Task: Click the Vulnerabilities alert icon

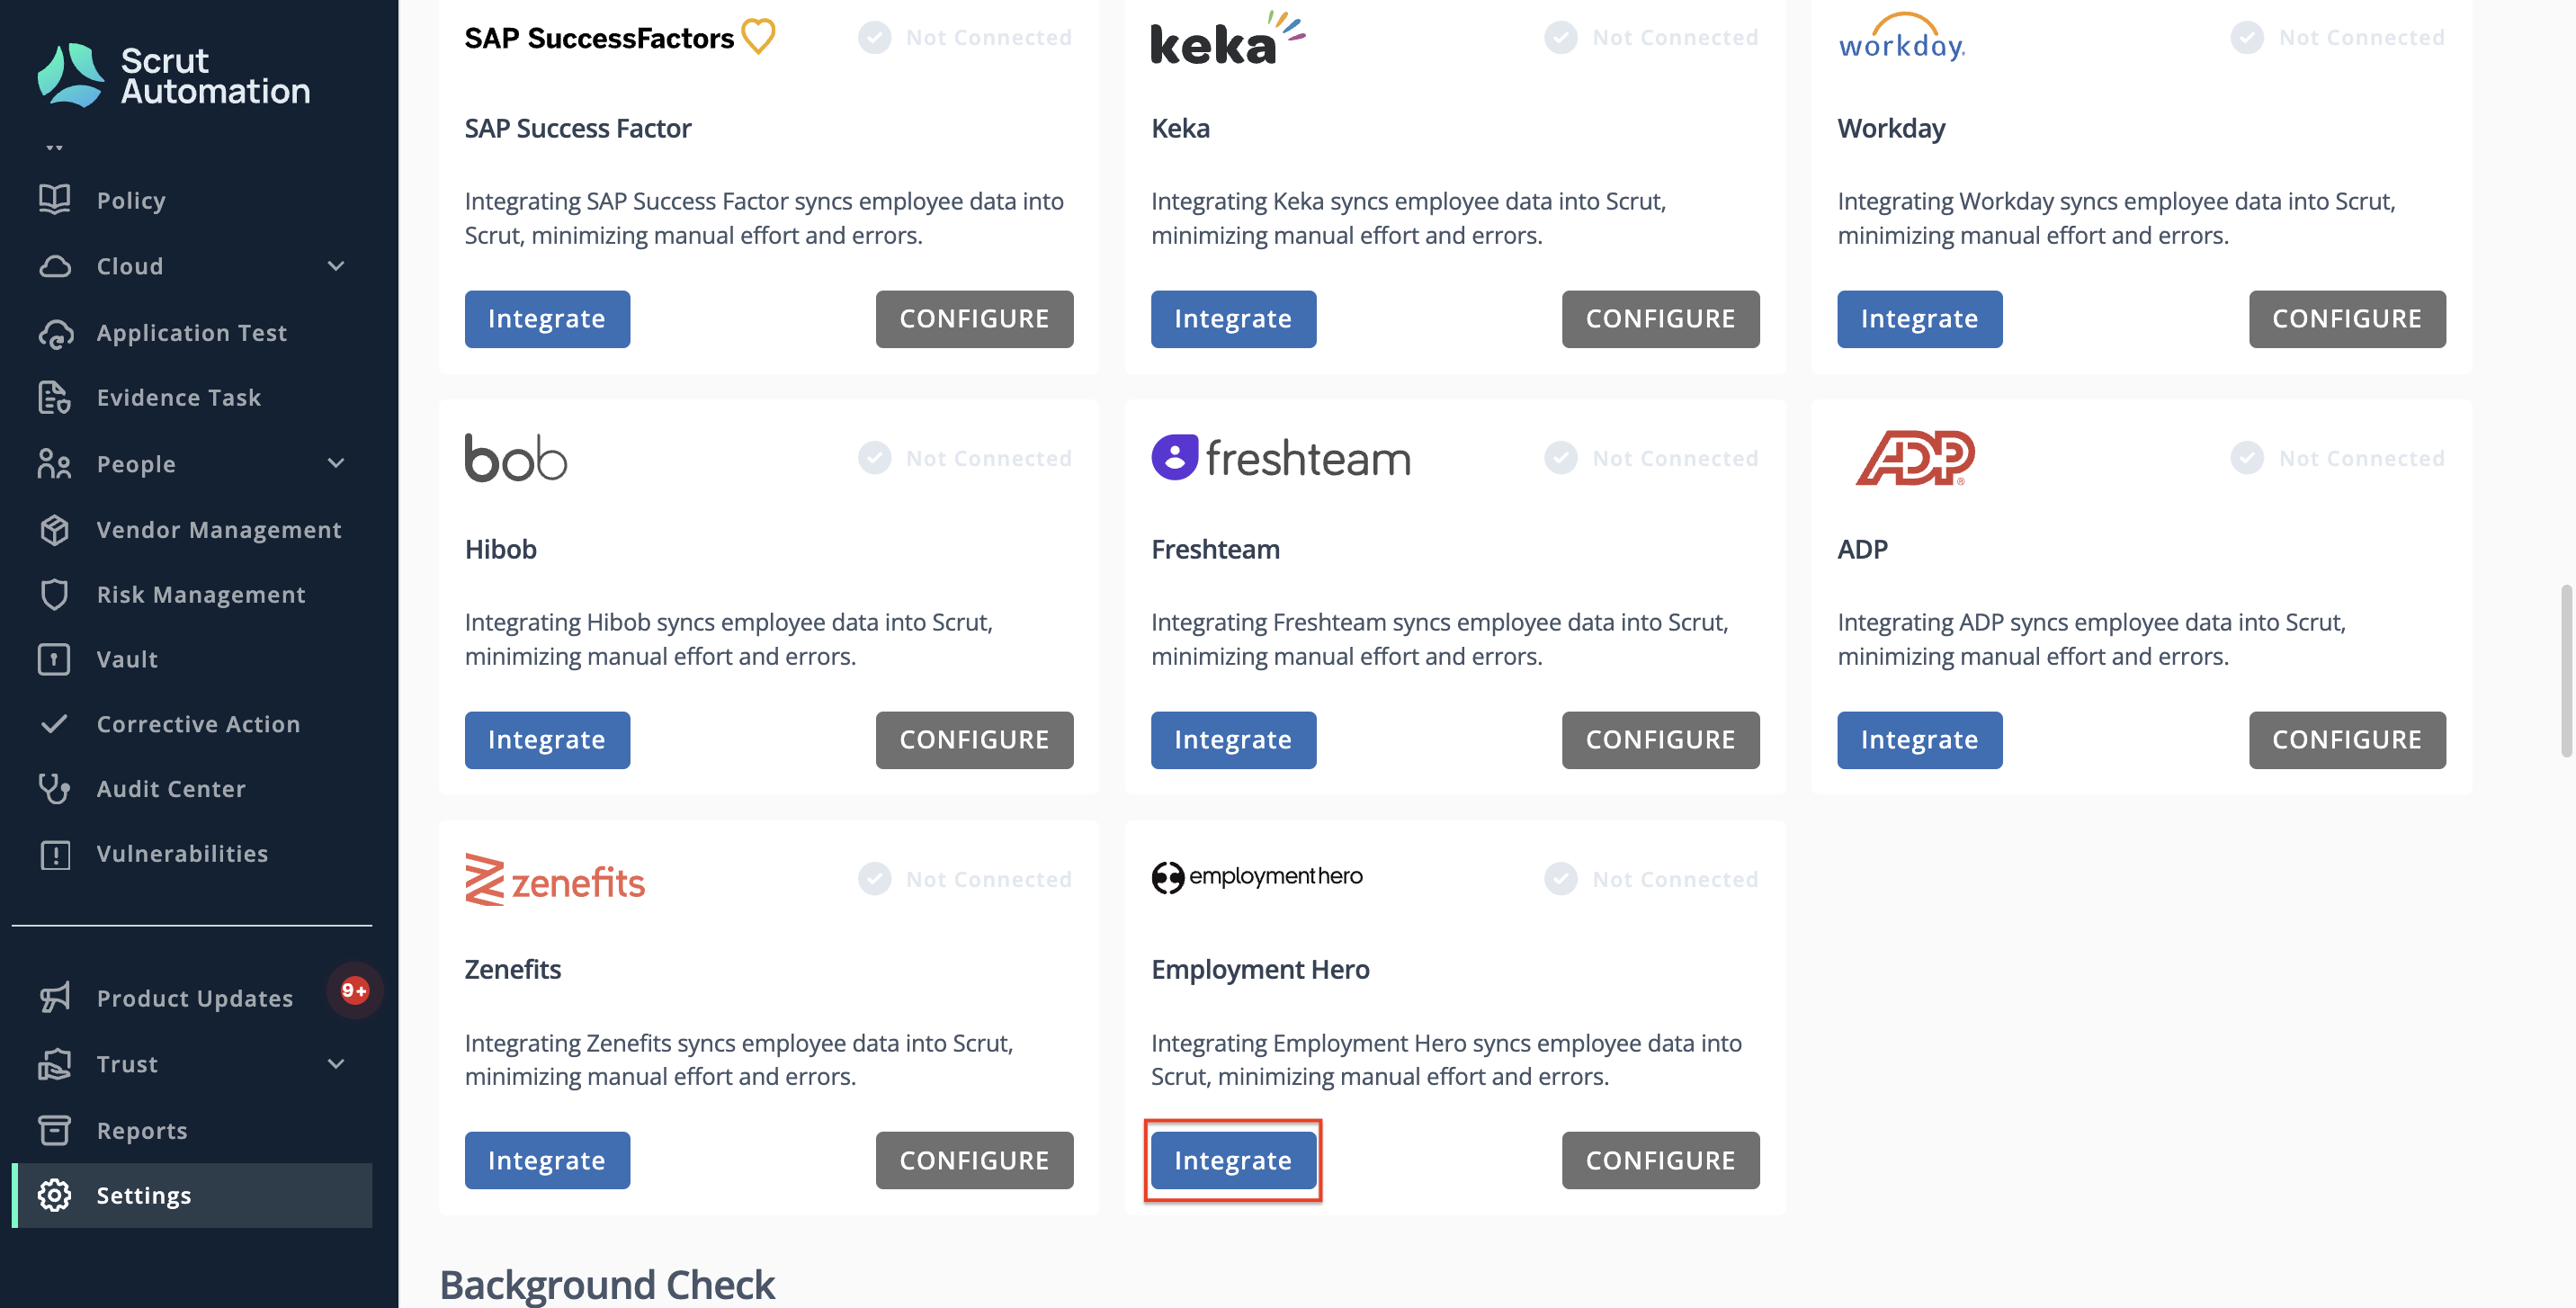Action: tap(55, 854)
